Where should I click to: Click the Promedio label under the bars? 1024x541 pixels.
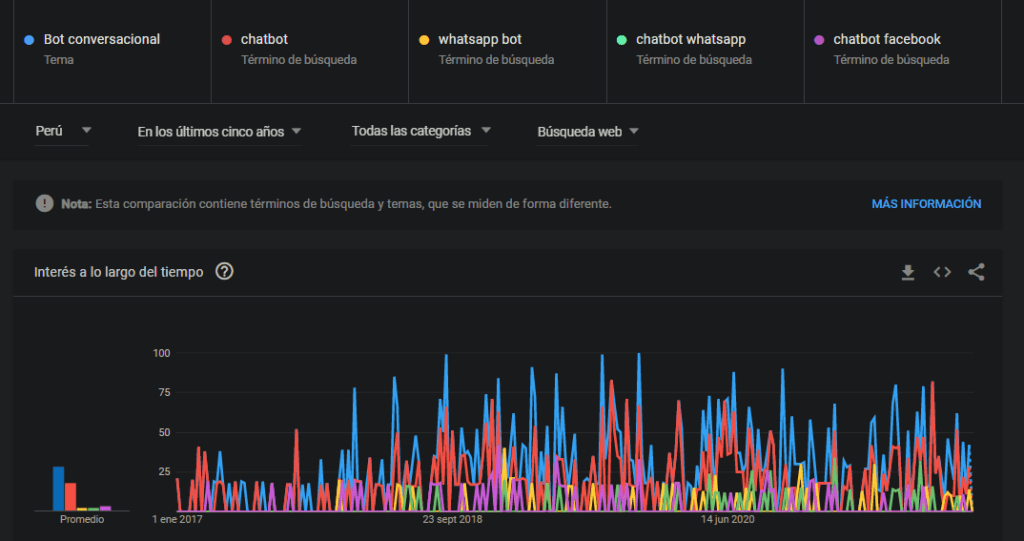pos(82,519)
